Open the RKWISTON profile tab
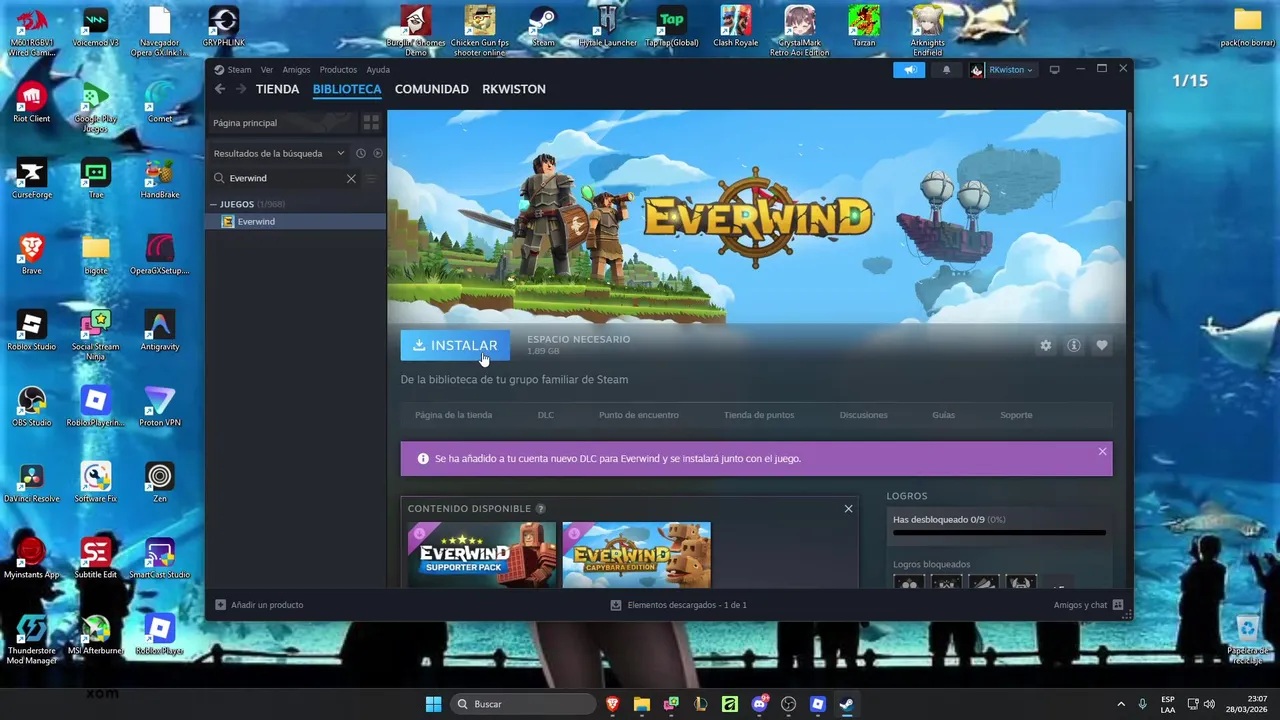The height and width of the screenshot is (720, 1280). [514, 89]
